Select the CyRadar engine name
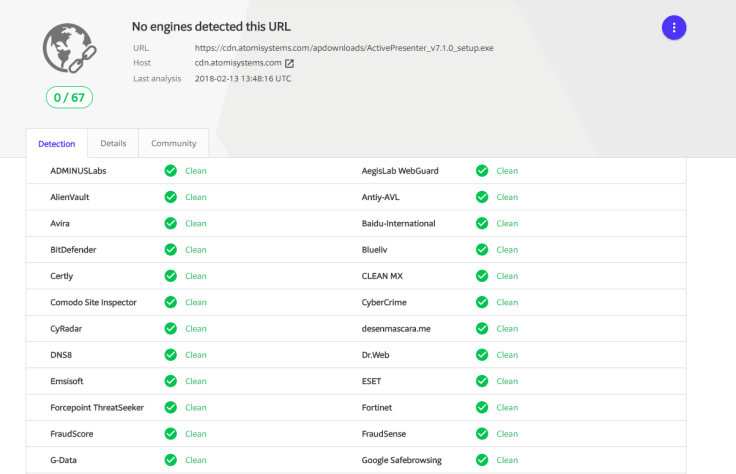Viewport: 736px width, 474px height. click(x=66, y=329)
